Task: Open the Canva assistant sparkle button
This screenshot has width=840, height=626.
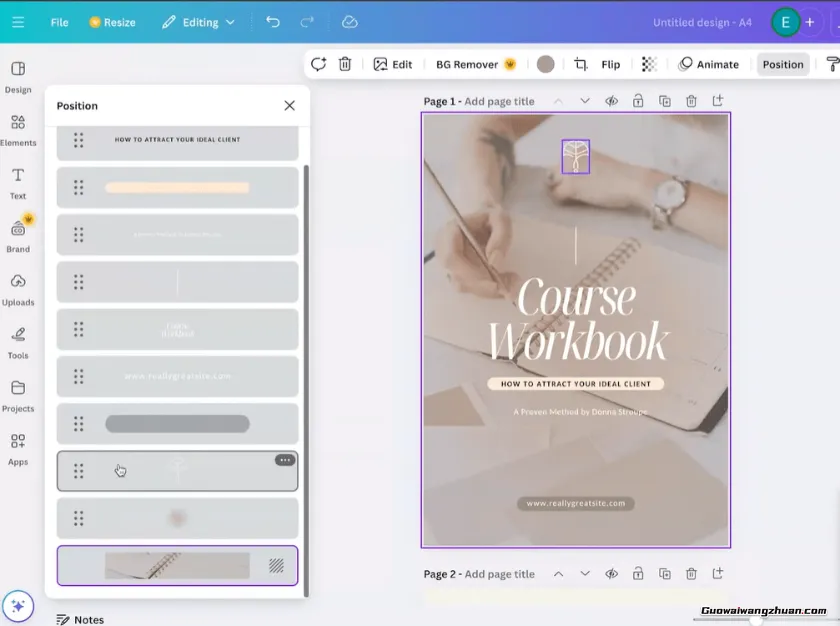Action: coord(18,605)
